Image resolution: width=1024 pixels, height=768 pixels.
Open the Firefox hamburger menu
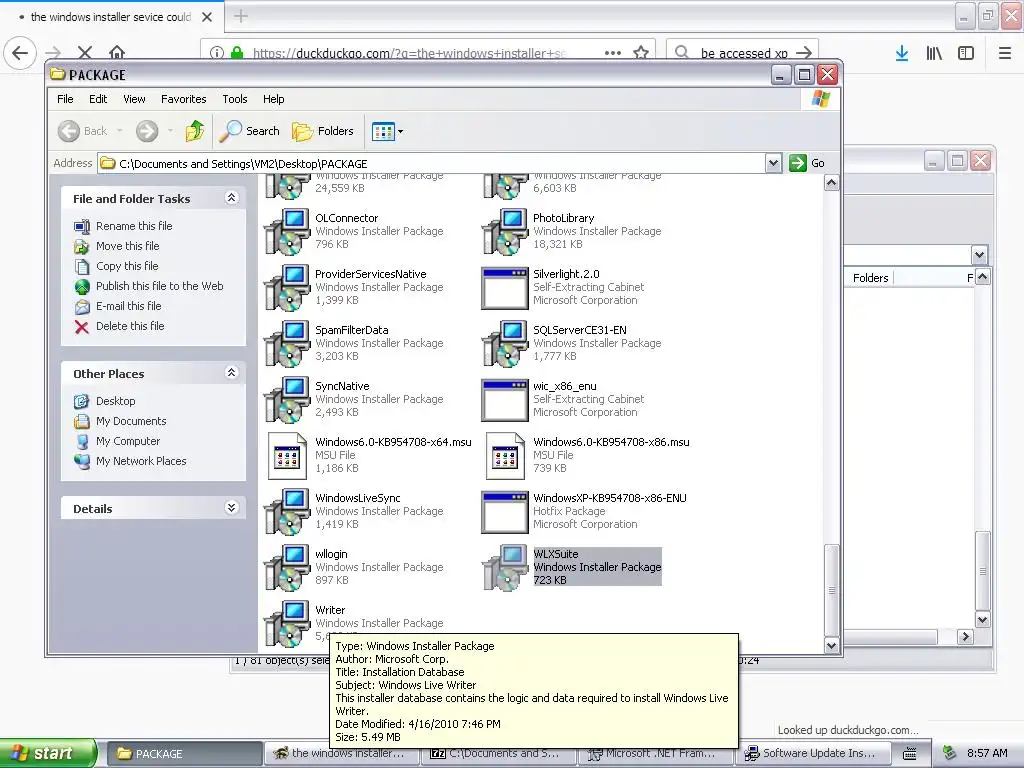1005,53
